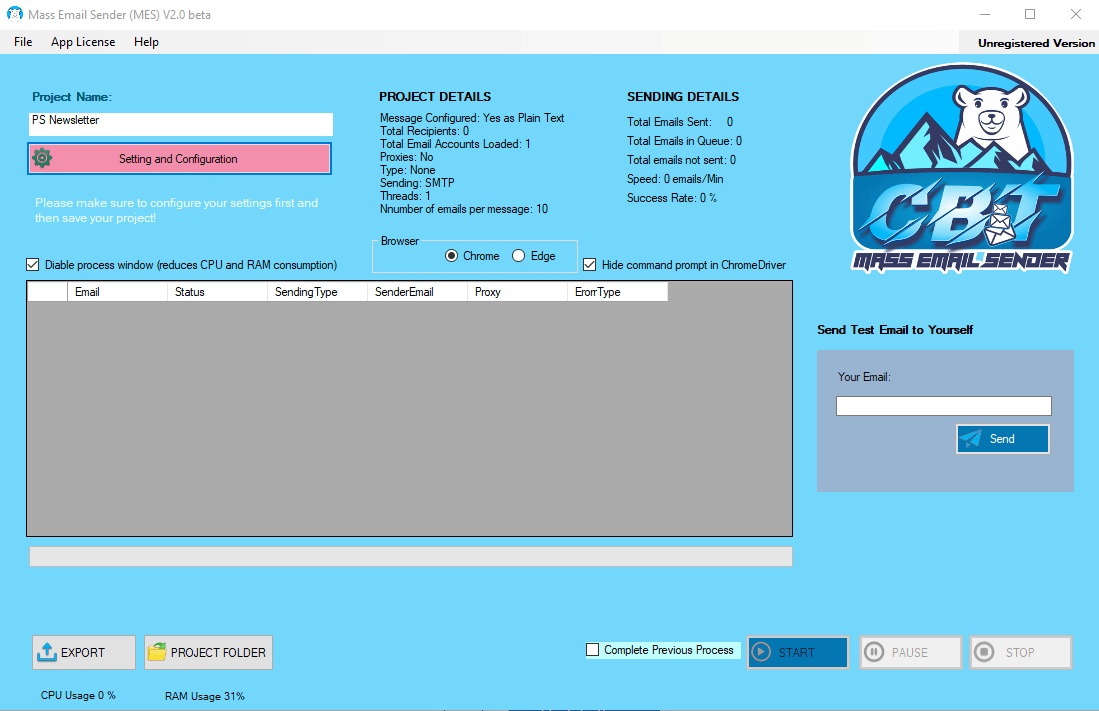Click the MES bear icon in the title bar
1099x711 pixels.
pos(13,14)
